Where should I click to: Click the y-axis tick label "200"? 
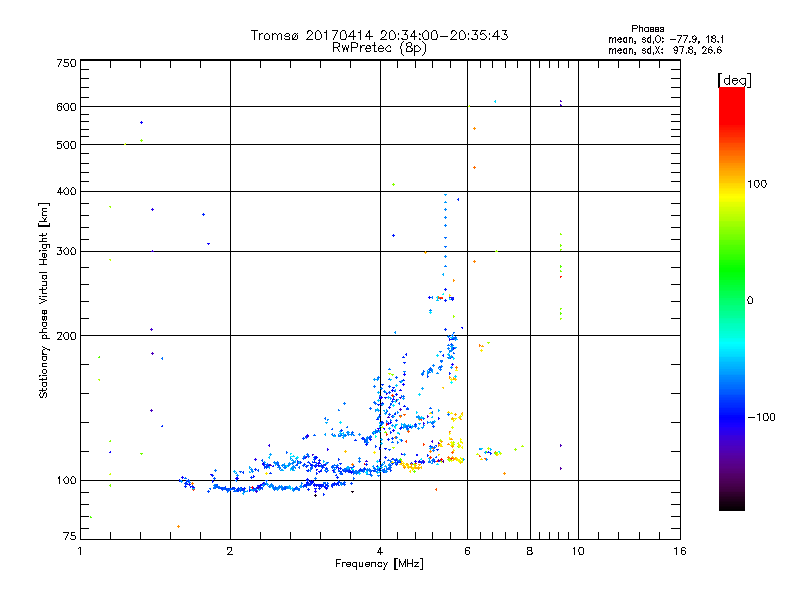[x=66, y=336]
